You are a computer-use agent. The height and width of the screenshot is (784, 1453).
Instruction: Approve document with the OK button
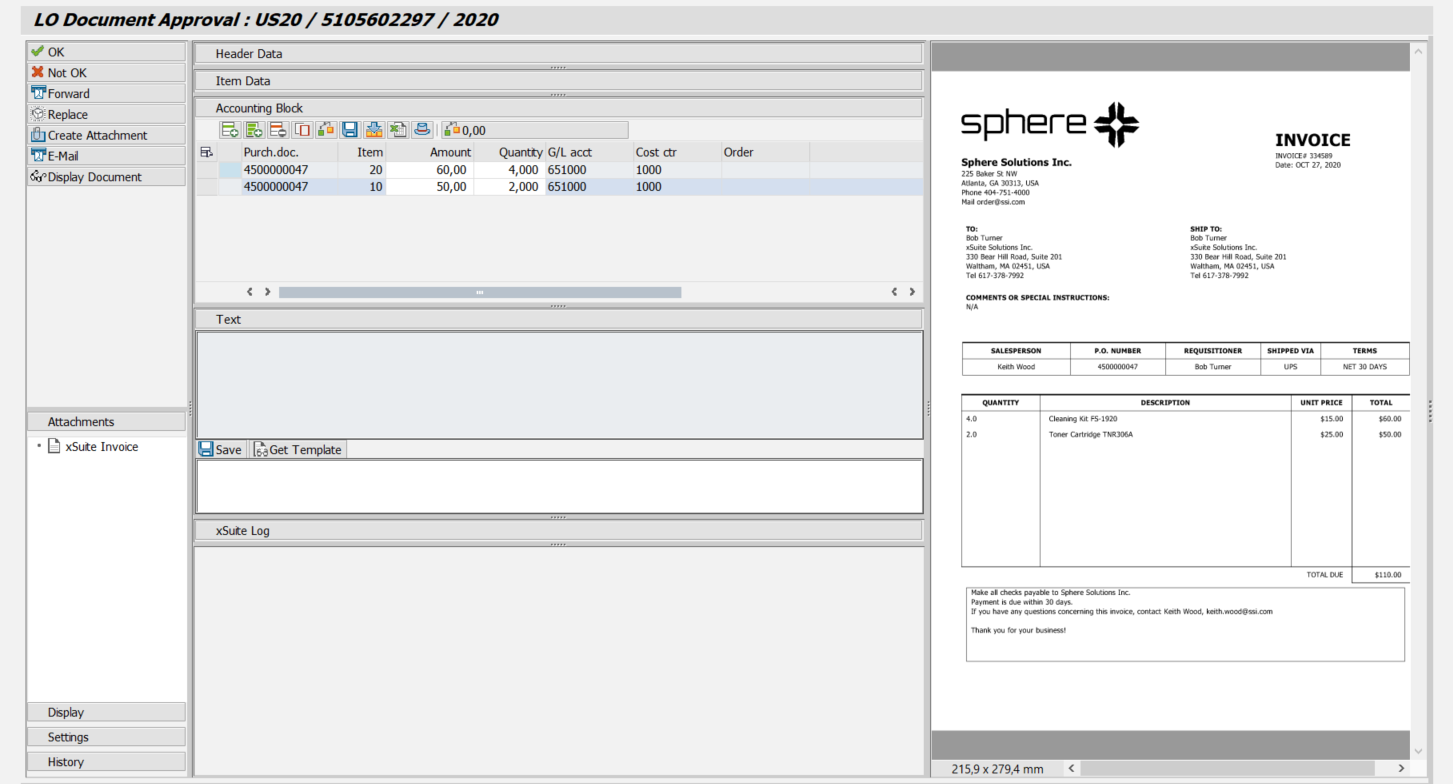(106, 52)
